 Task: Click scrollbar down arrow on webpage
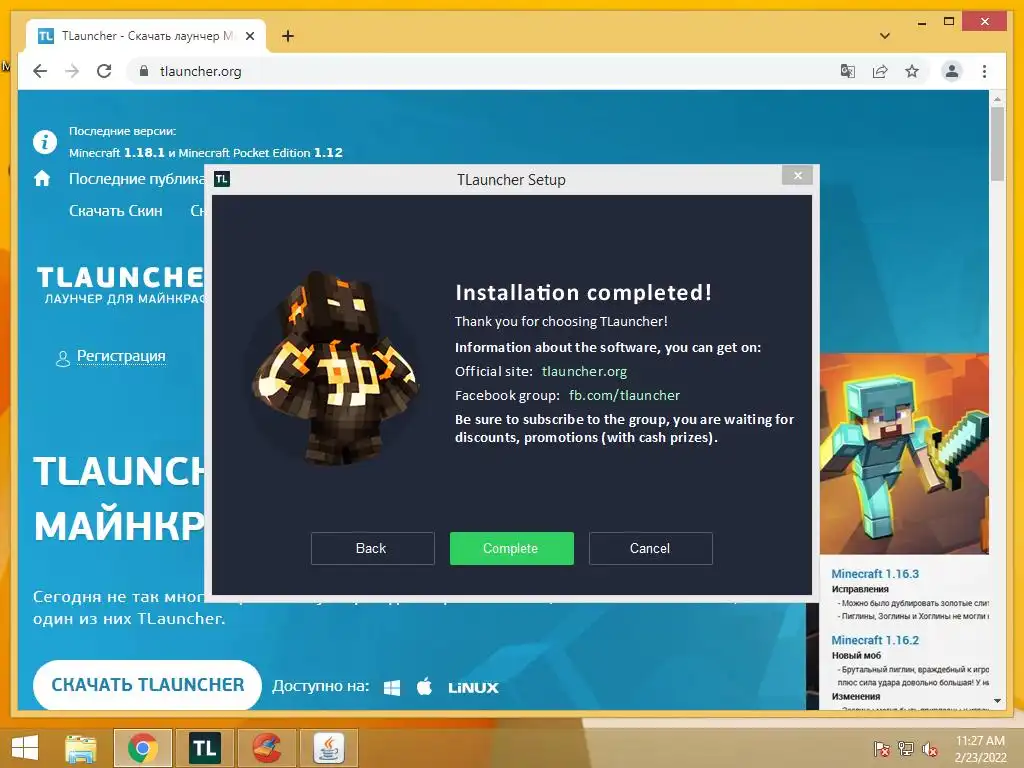pos(997,701)
